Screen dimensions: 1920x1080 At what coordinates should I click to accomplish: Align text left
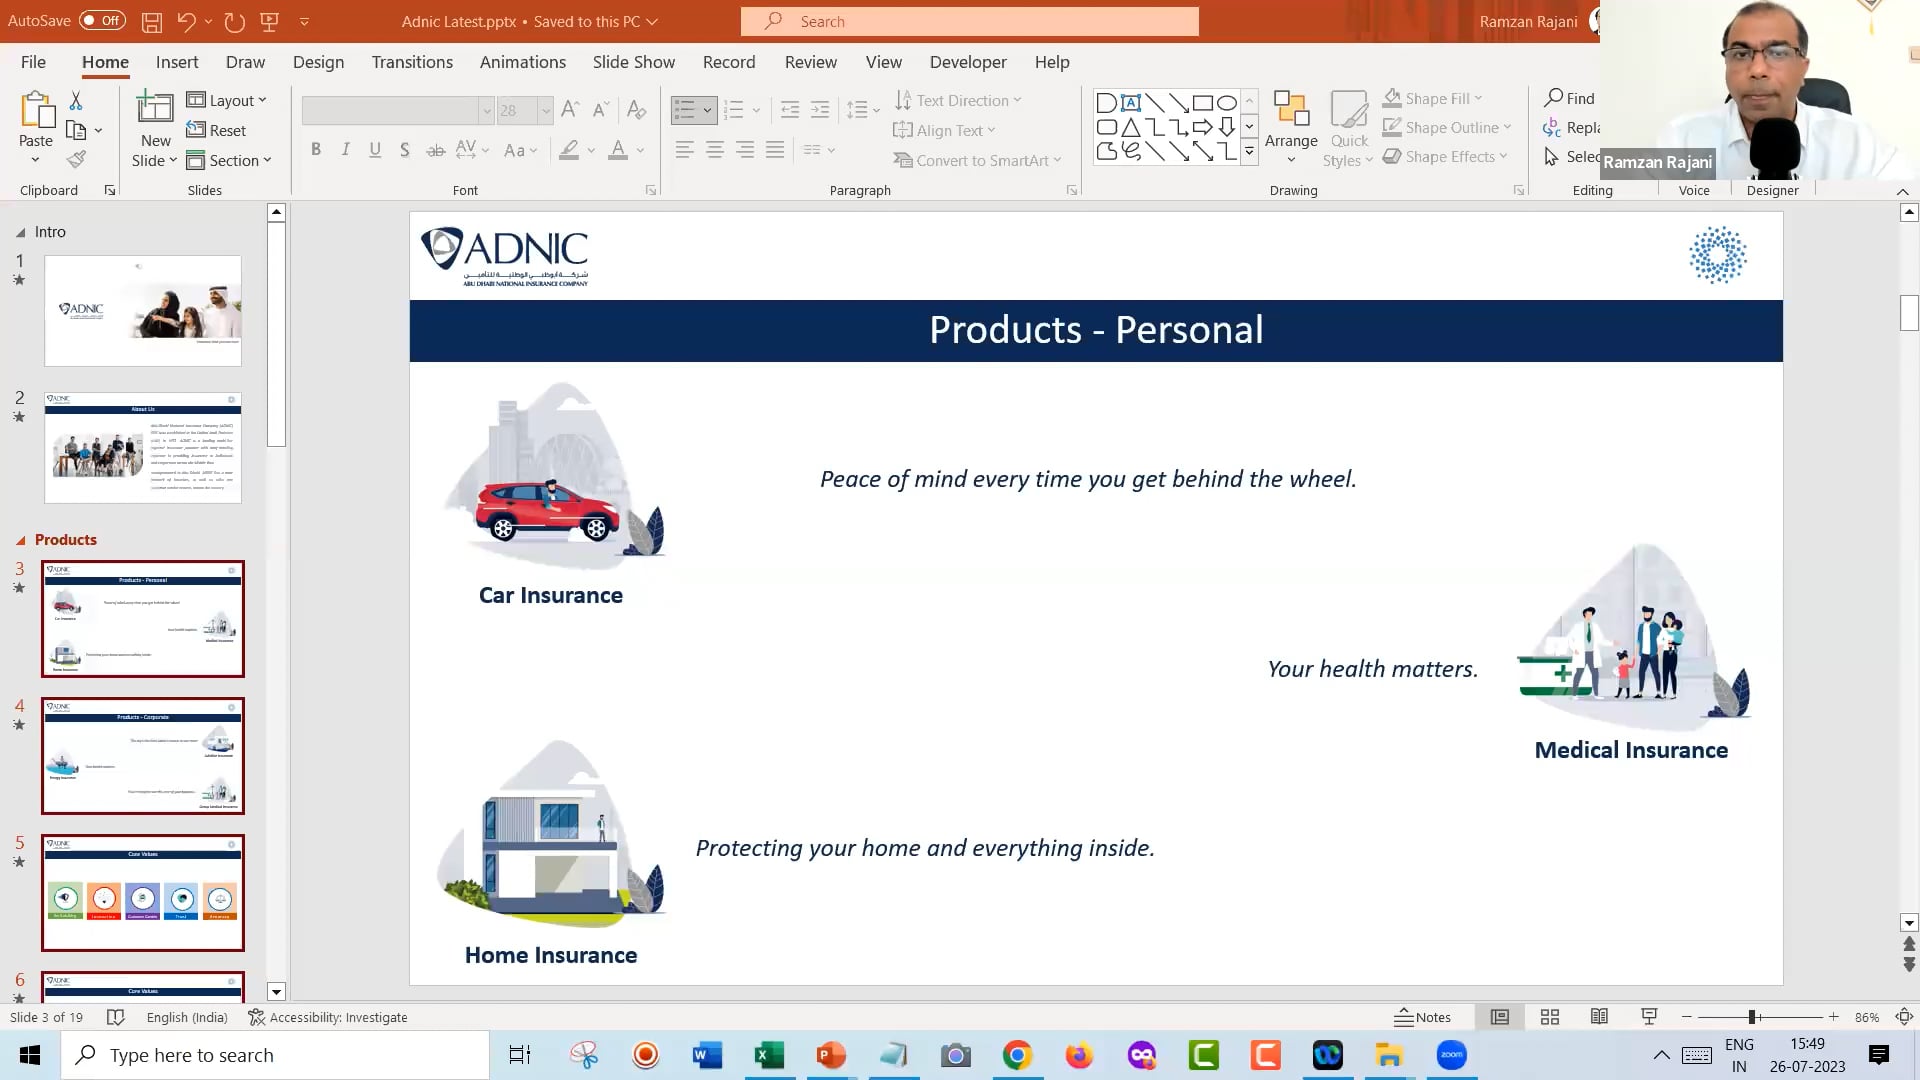click(x=684, y=150)
